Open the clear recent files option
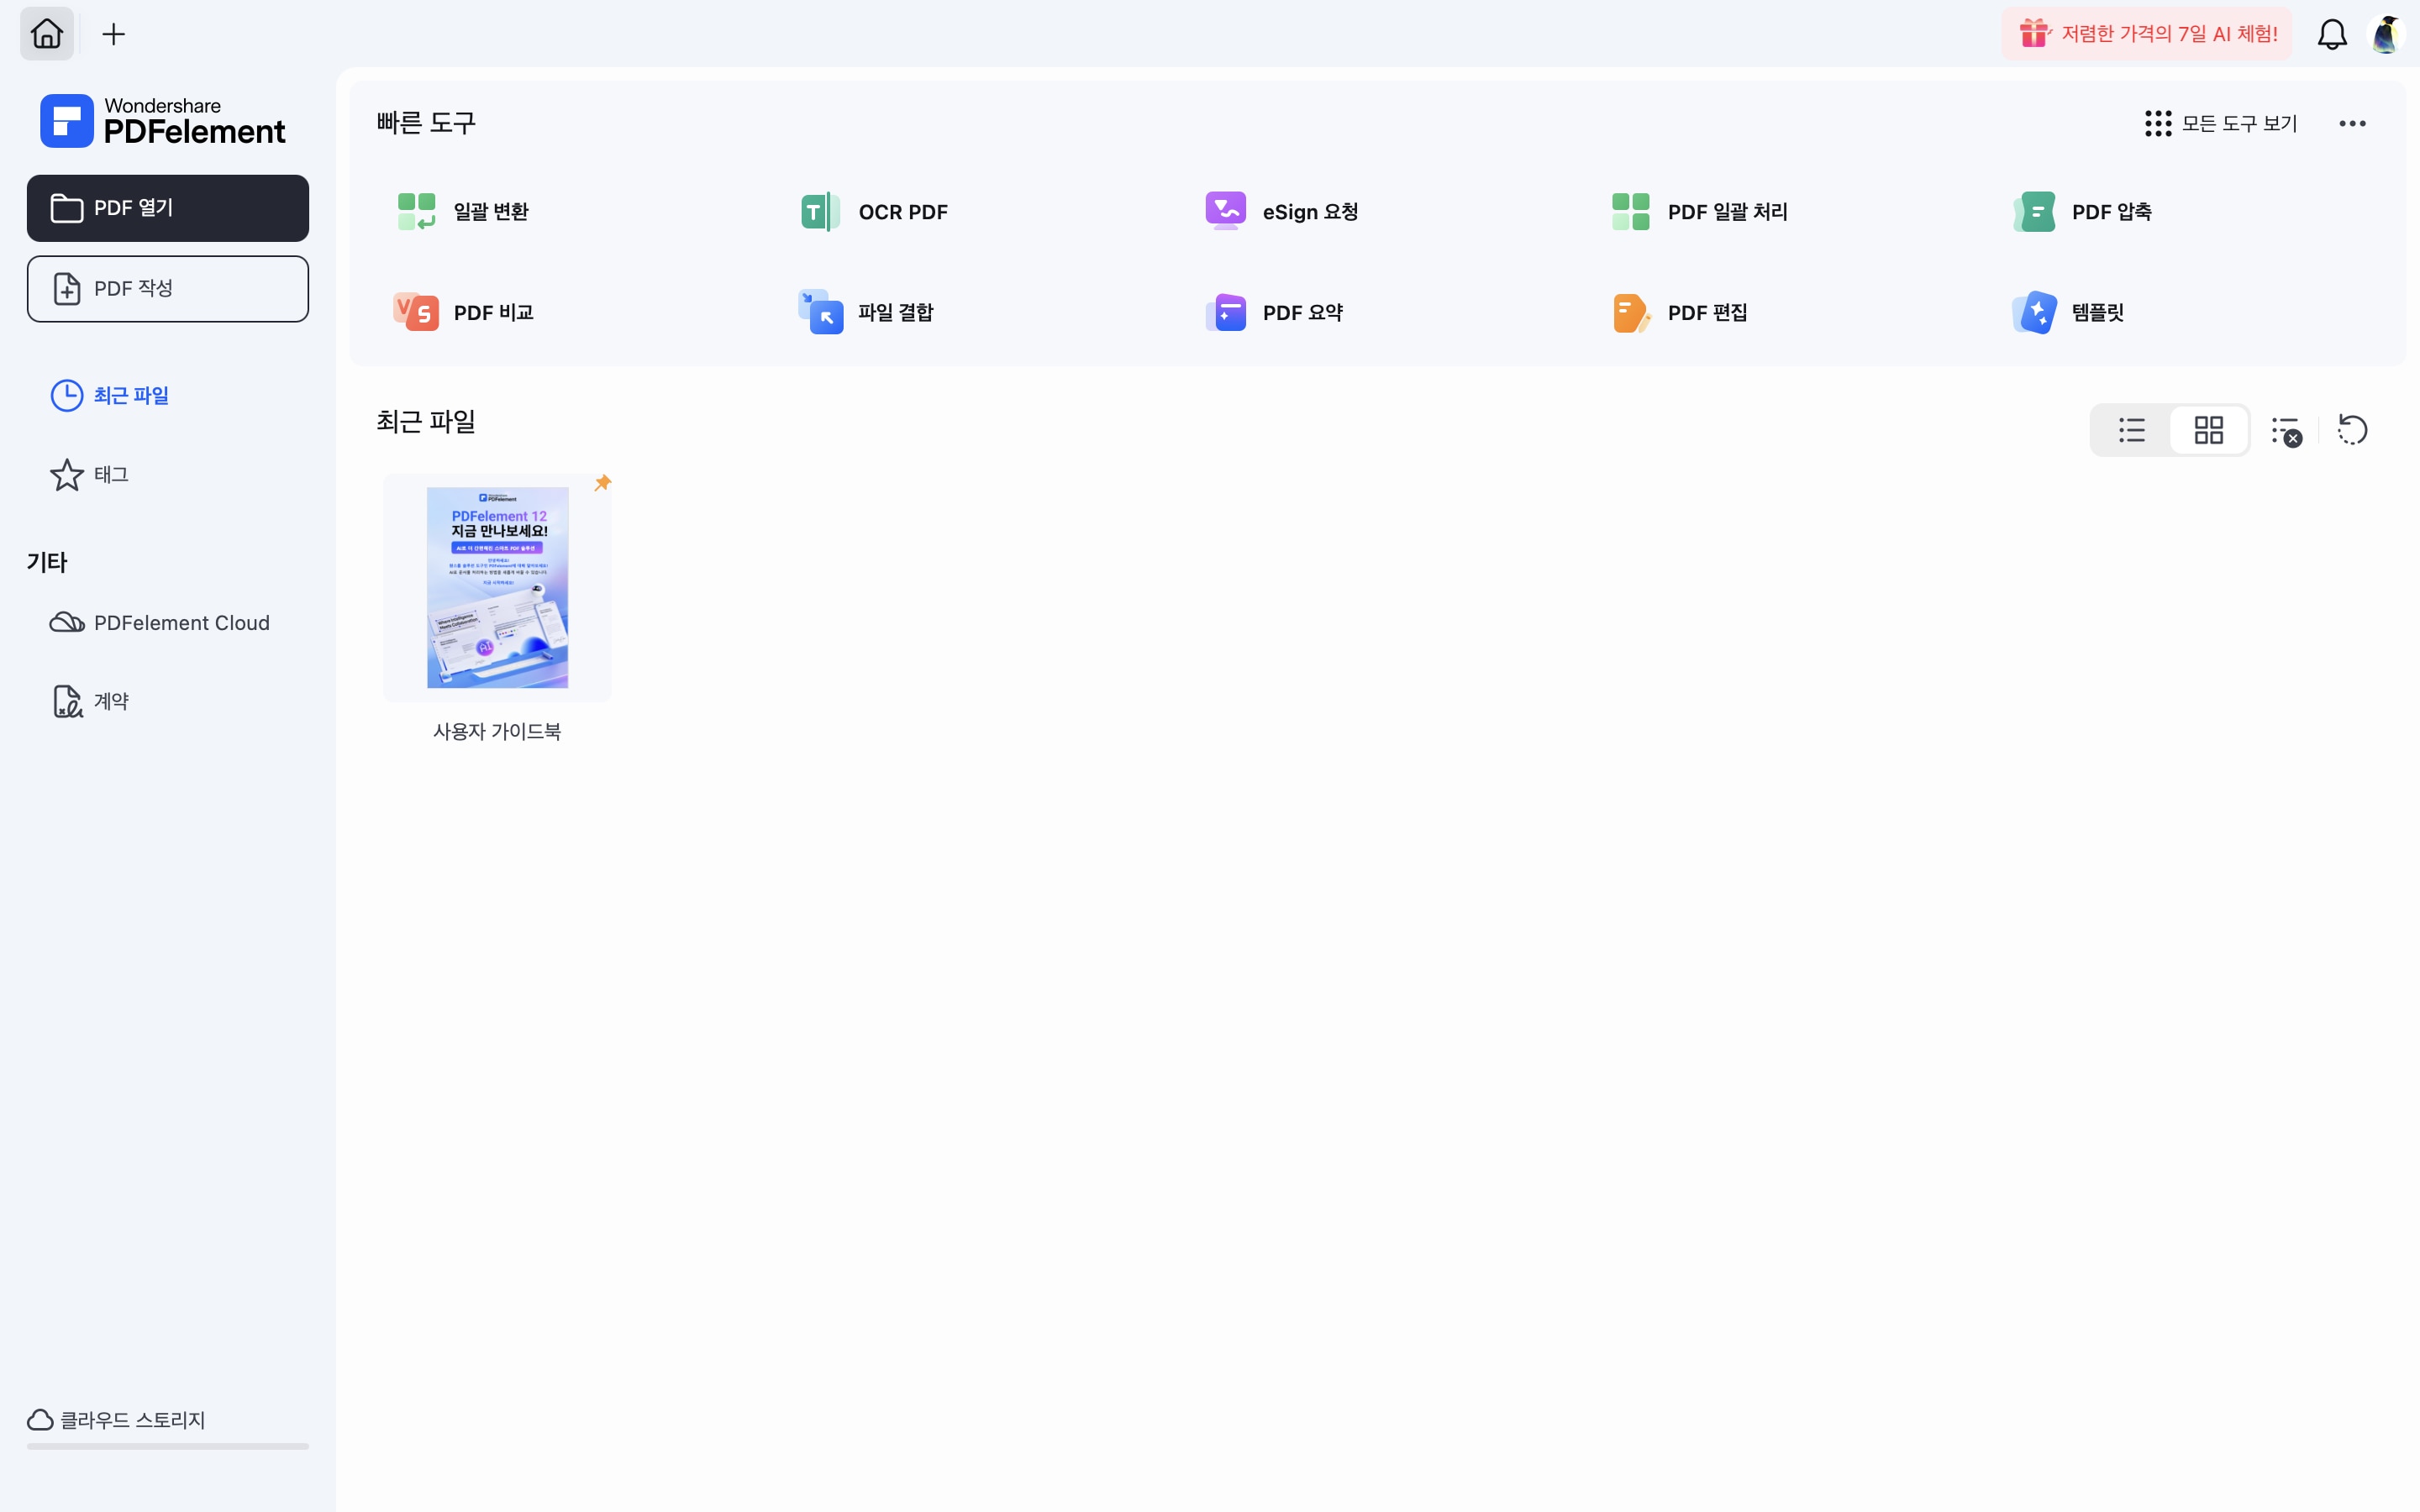Image resolution: width=2420 pixels, height=1512 pixels. 2287,429
